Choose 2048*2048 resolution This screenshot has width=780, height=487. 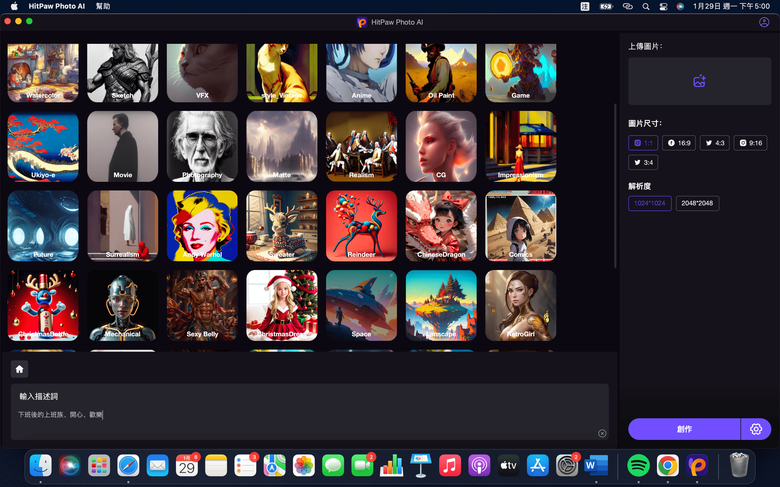pyautogui.click(x=697, y=203)
